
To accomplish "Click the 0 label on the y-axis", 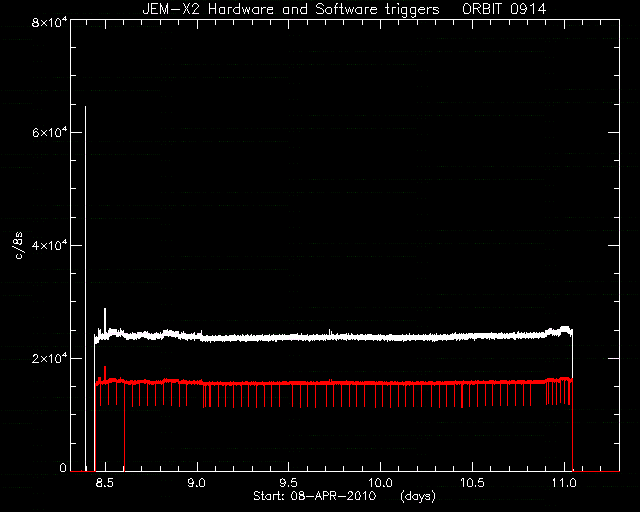I will 63,467.
